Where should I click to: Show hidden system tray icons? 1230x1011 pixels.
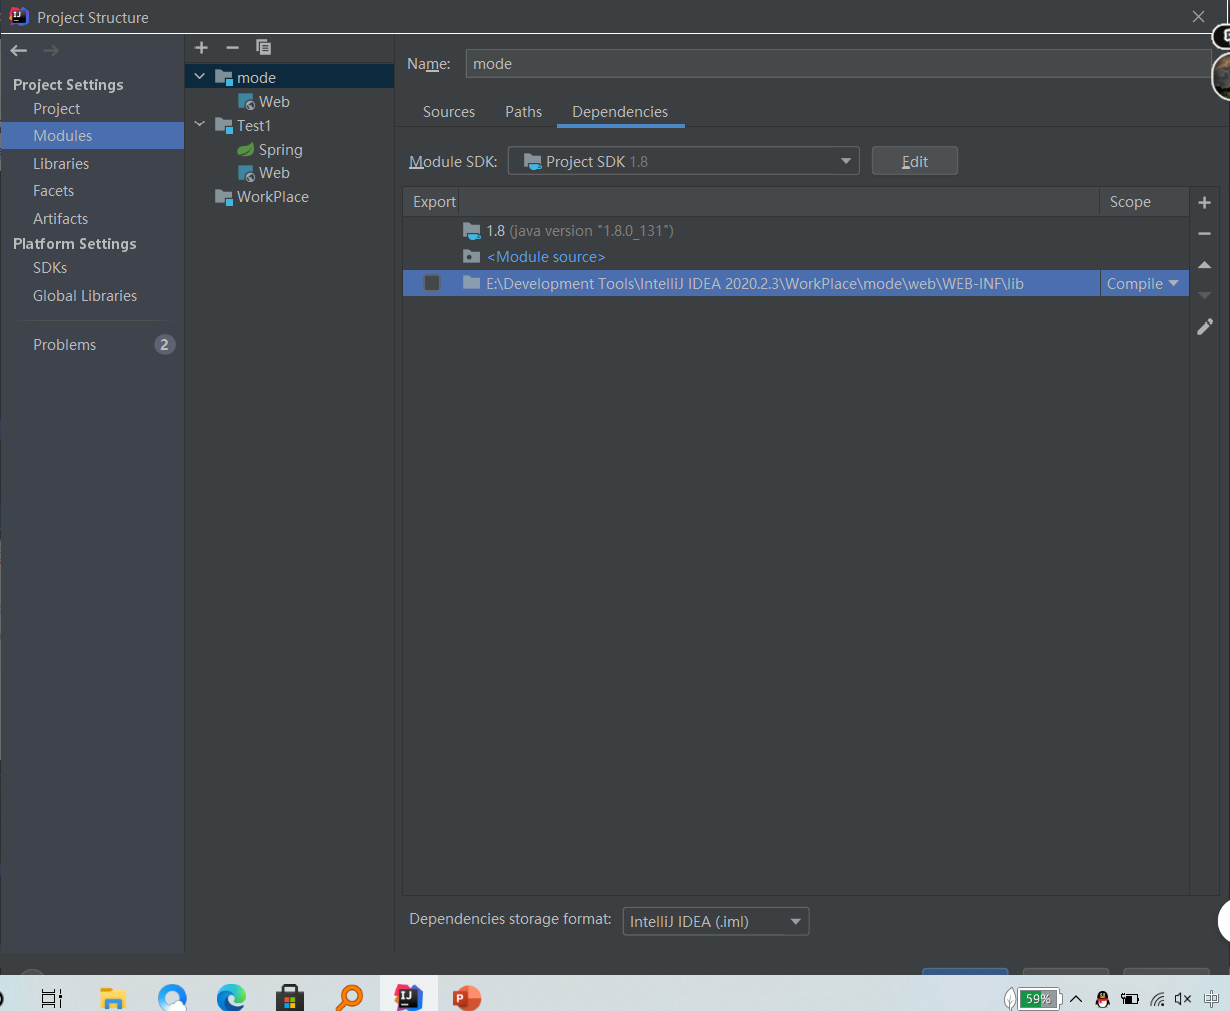(x=1076, y=998)
